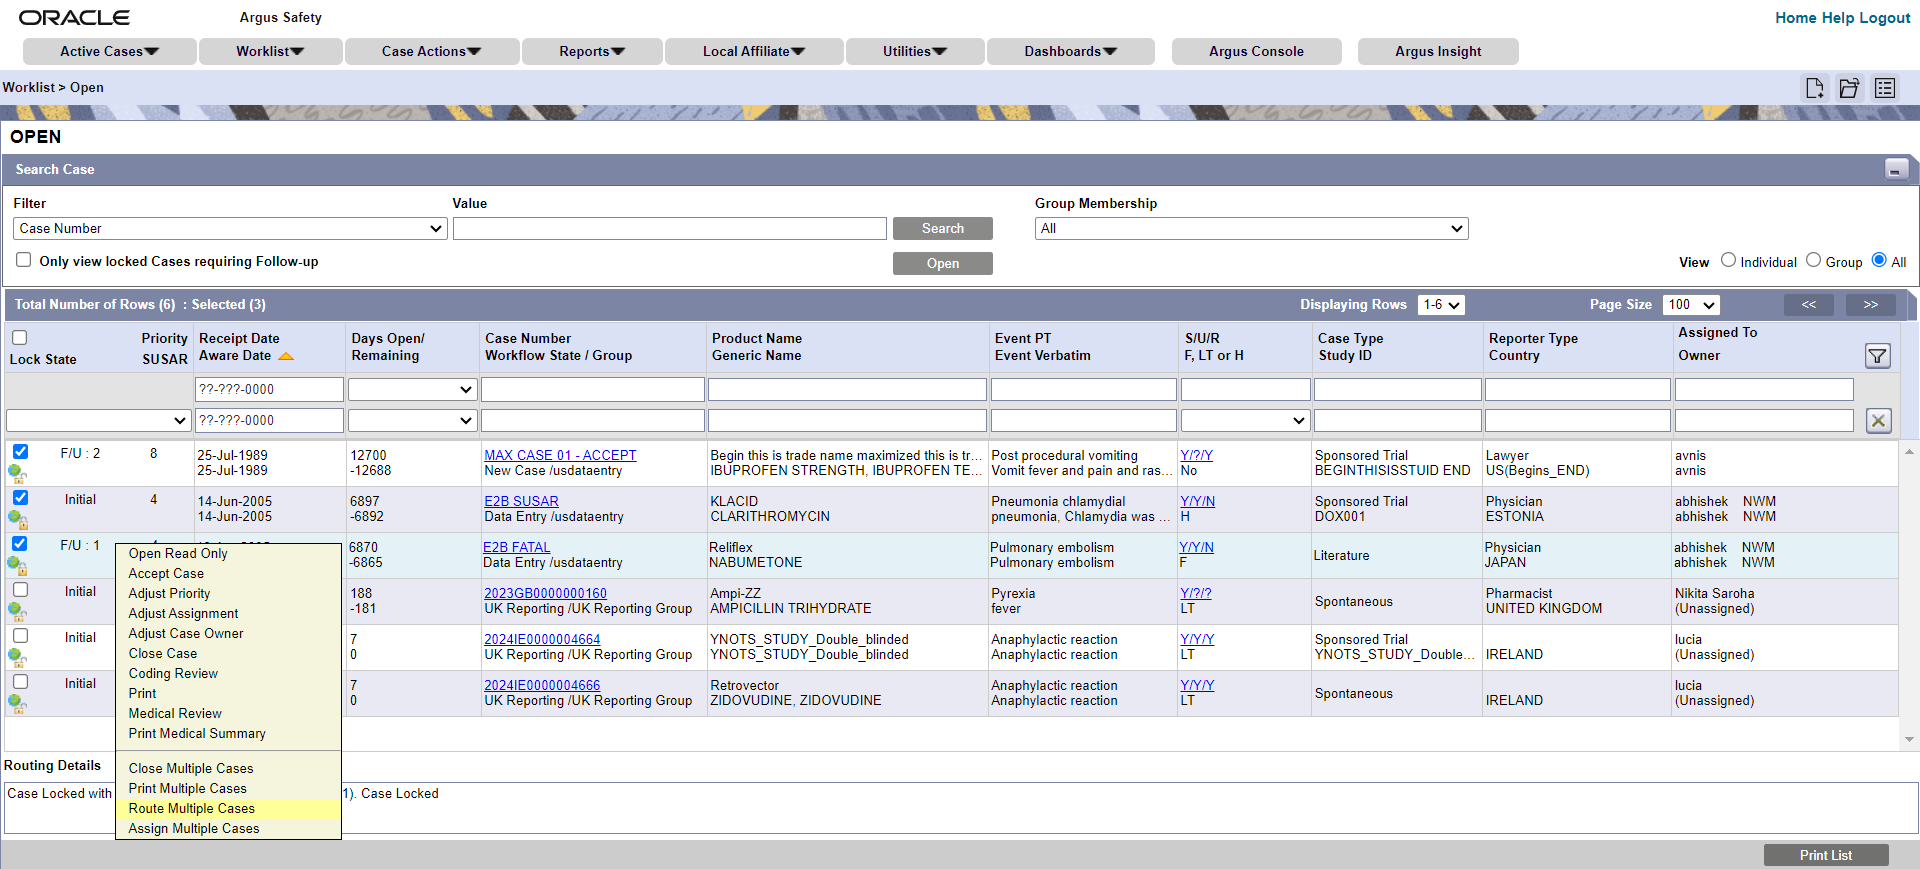Check the 2024IE0000004666 row checkbox

point(20,682)
